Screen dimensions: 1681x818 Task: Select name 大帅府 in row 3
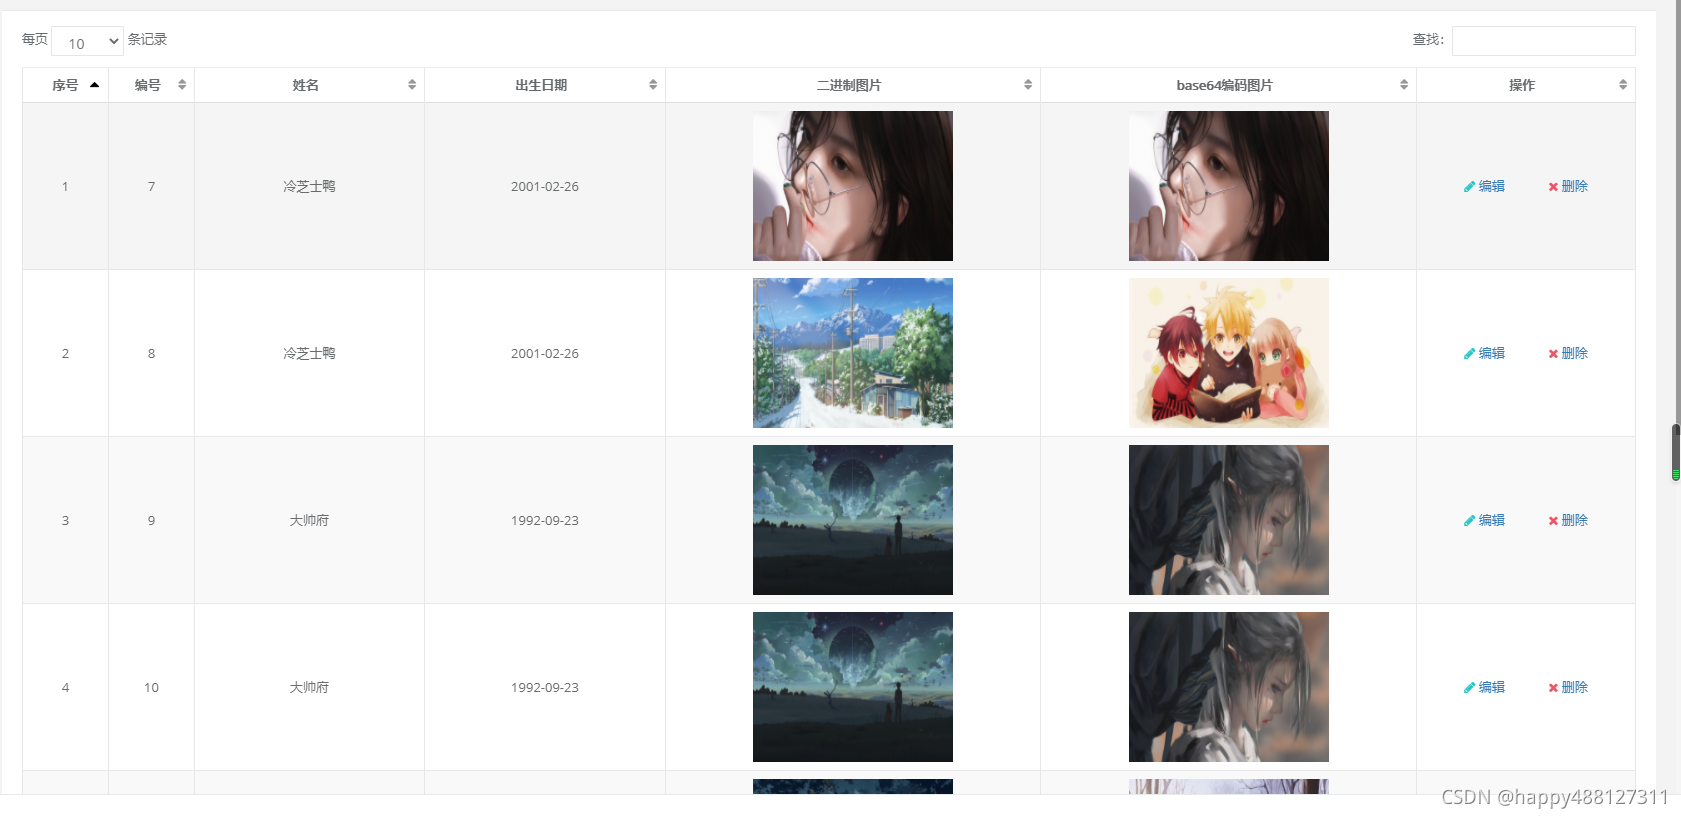[309, 520]
